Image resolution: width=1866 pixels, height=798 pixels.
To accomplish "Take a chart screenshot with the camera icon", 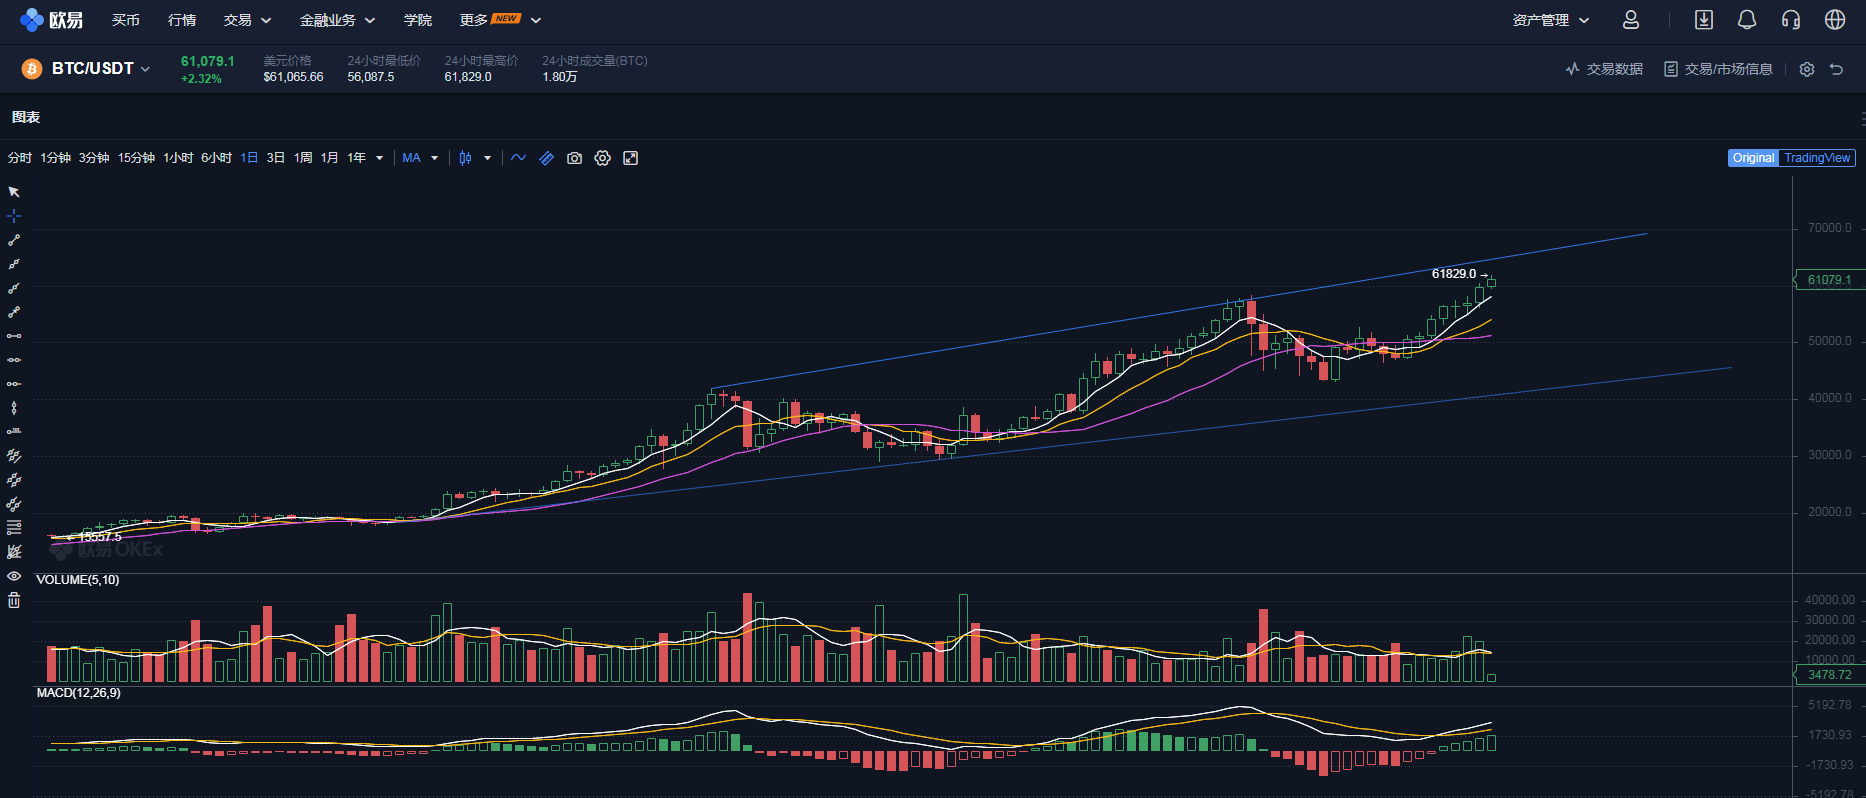I will point(574,158).
